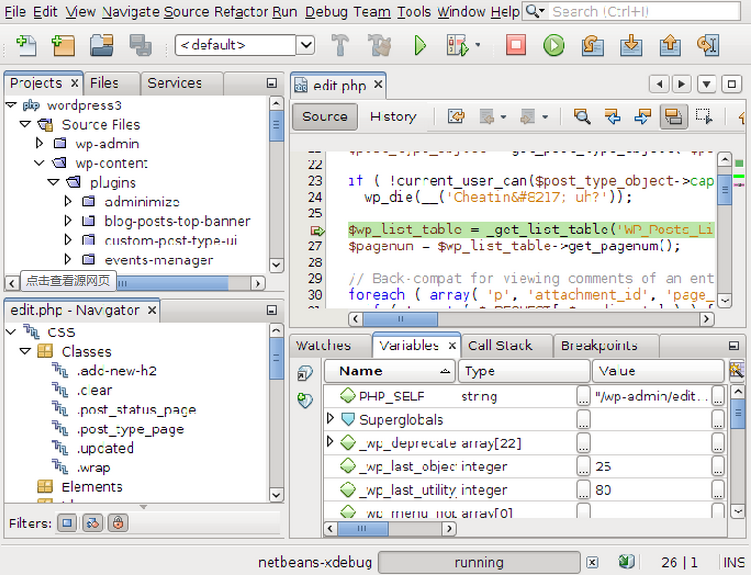Toggle highlight search in editor toolbar

pyautogui.click(x=673, y=117)
